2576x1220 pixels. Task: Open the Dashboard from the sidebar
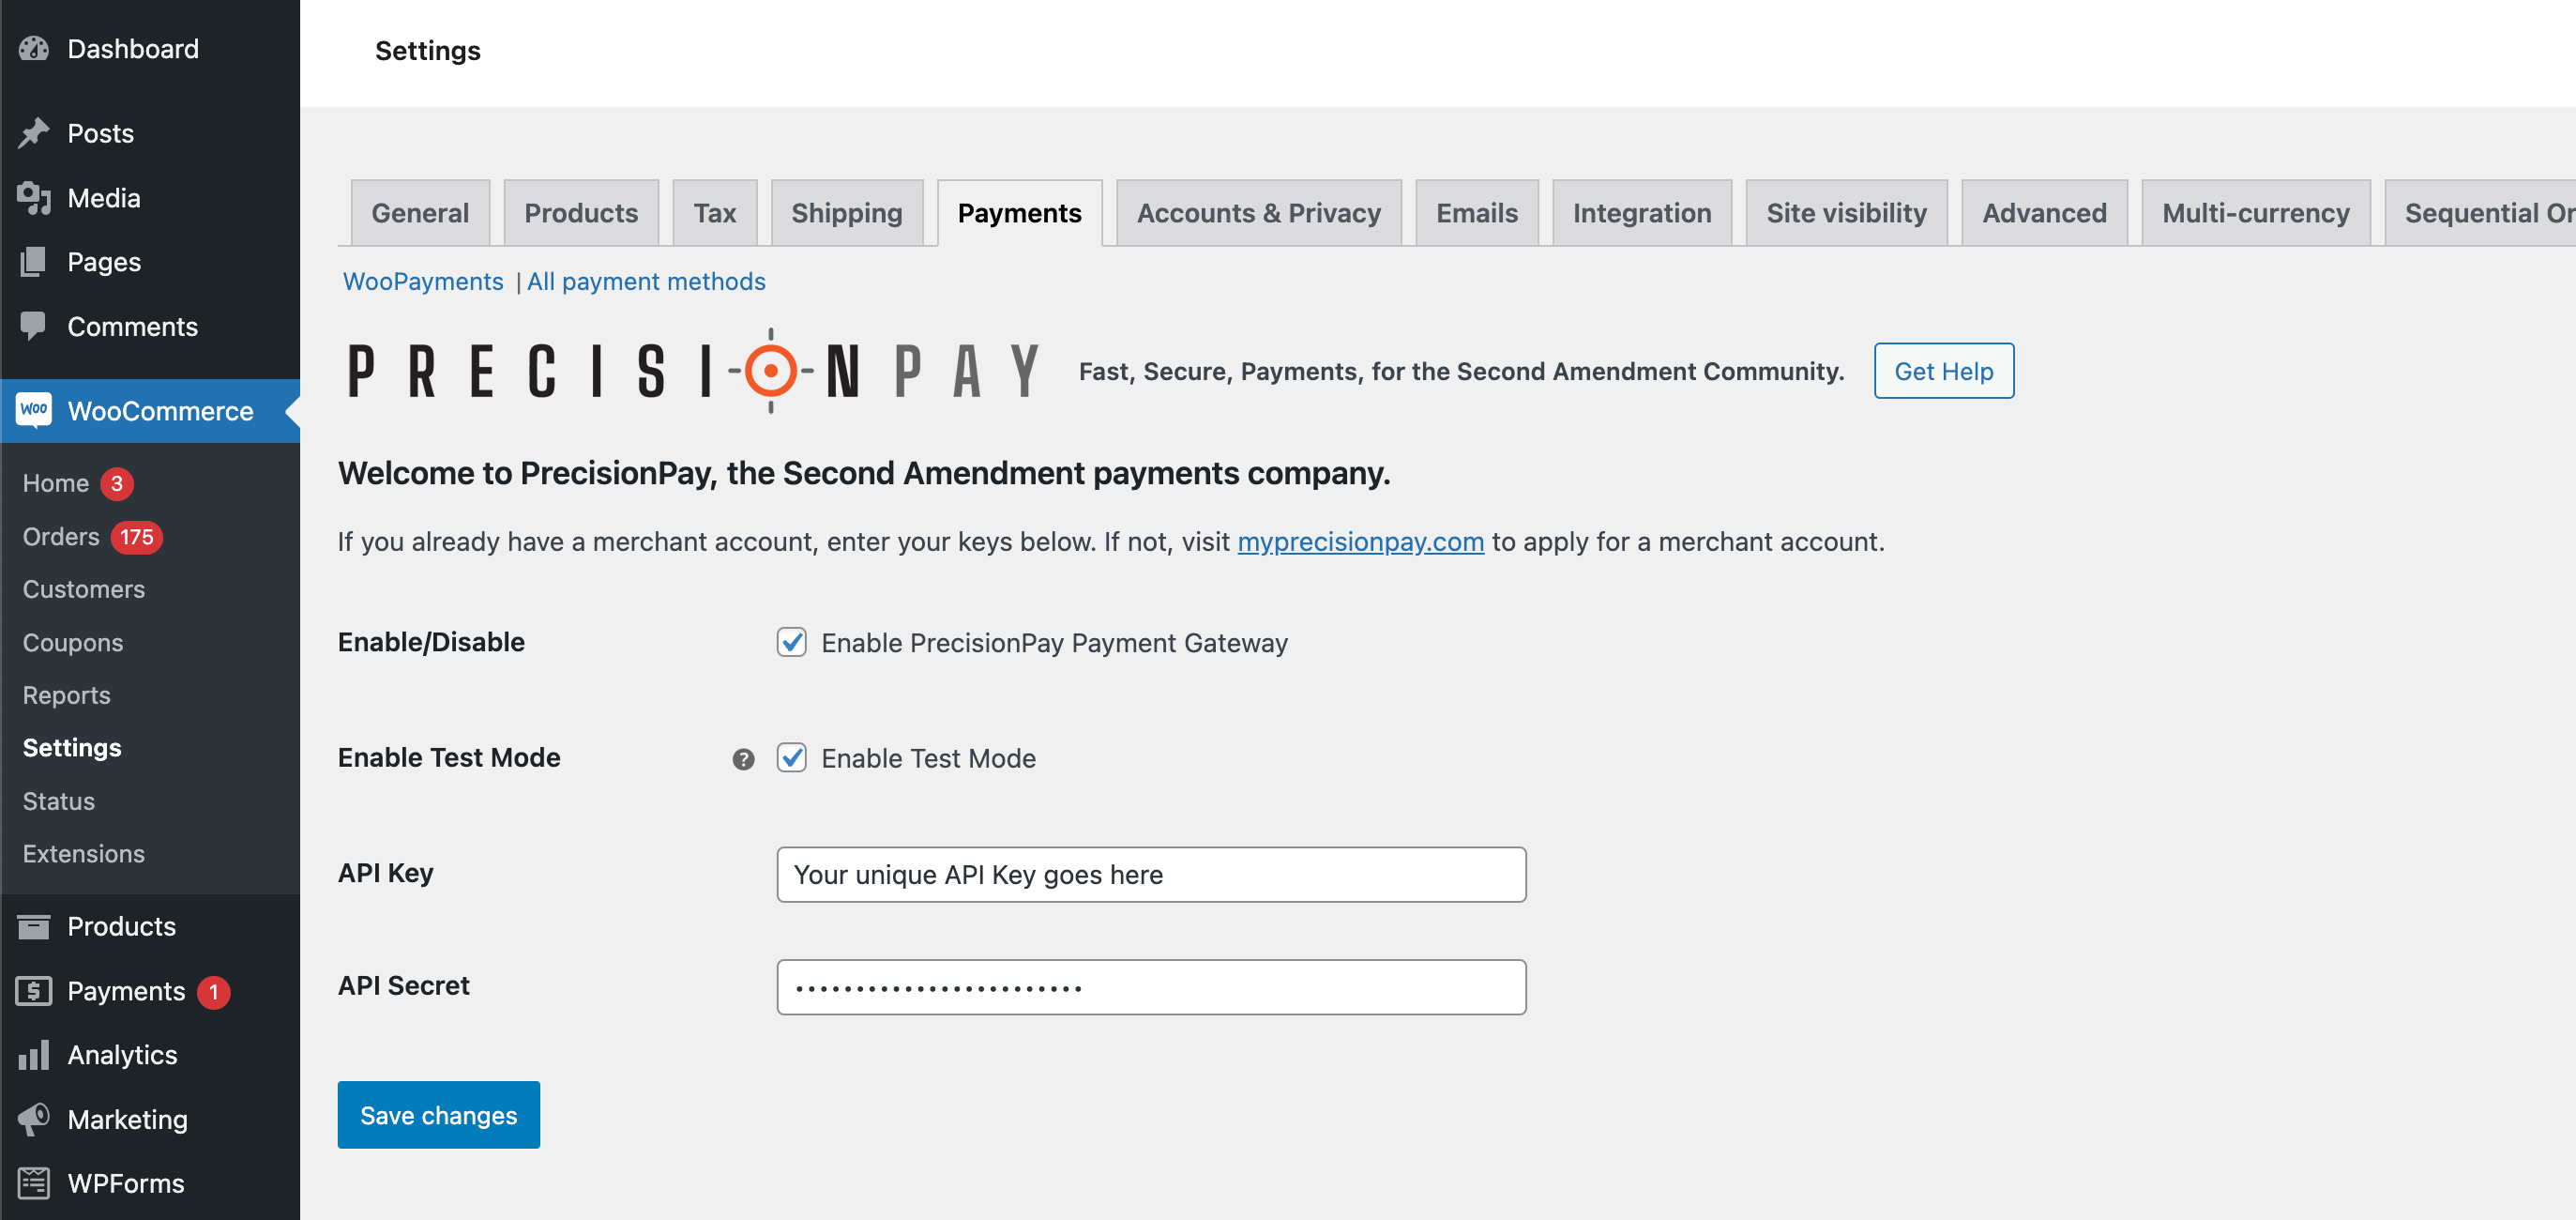pyautogui.click(x=34, y=48)
